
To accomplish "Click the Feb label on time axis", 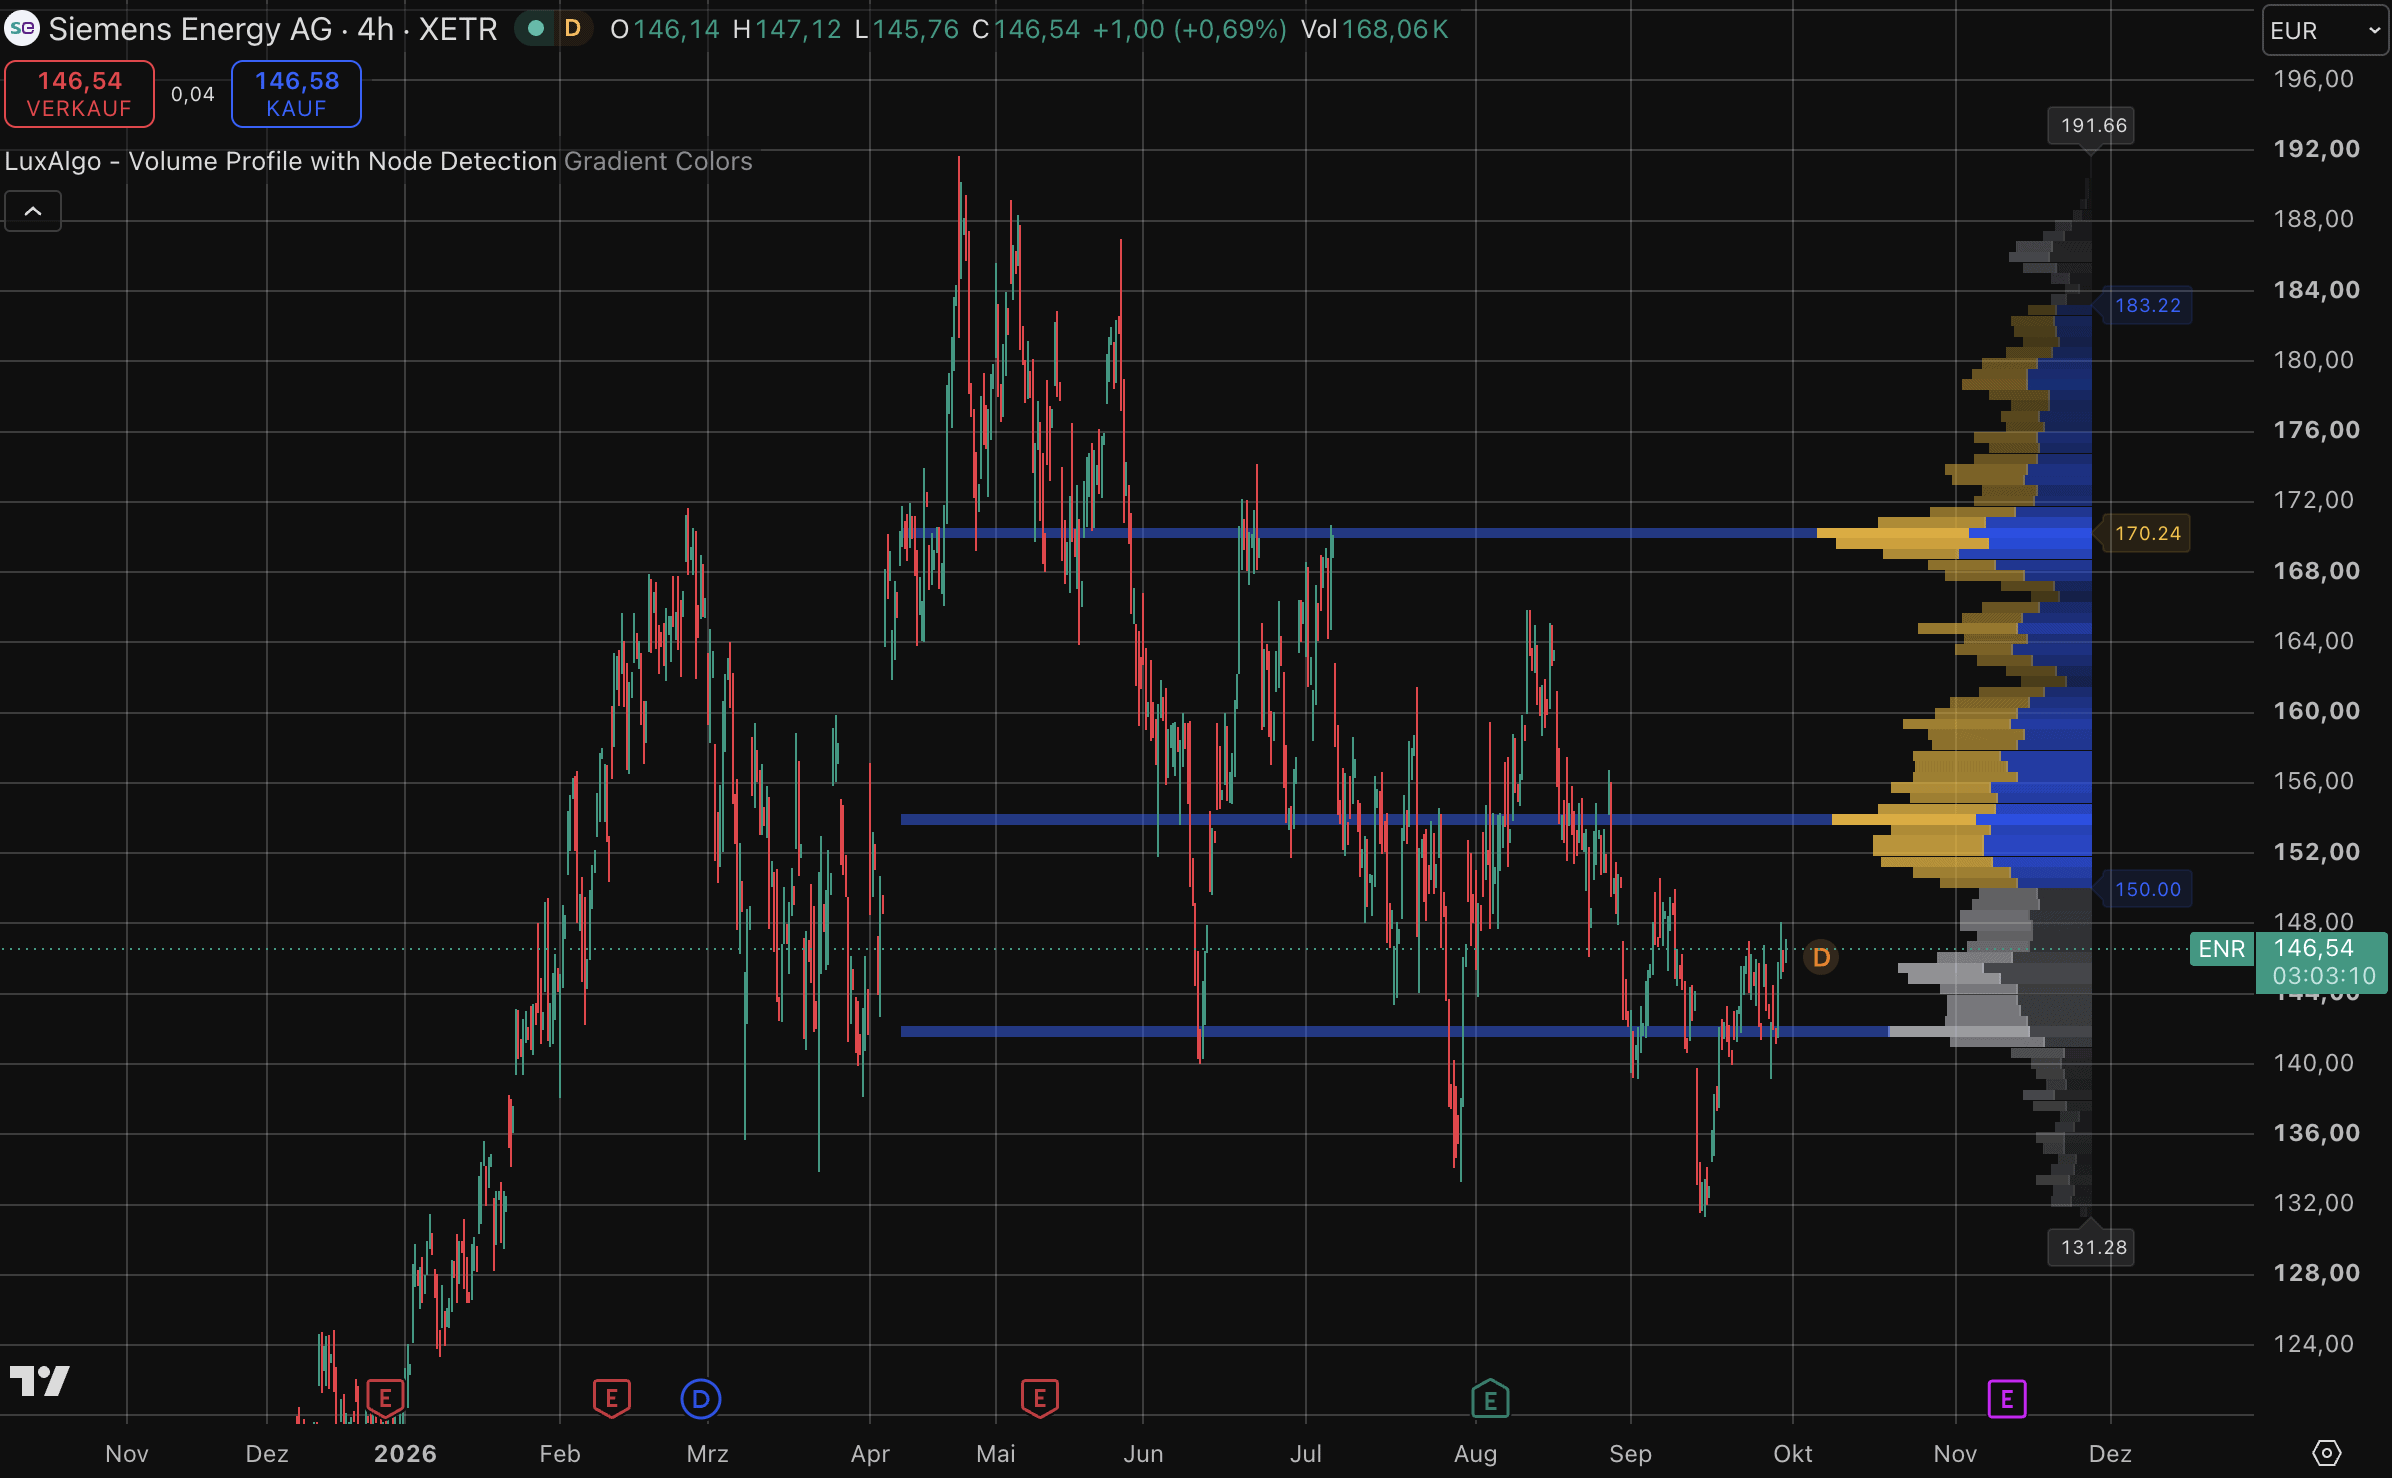I will coord(559,1453).
